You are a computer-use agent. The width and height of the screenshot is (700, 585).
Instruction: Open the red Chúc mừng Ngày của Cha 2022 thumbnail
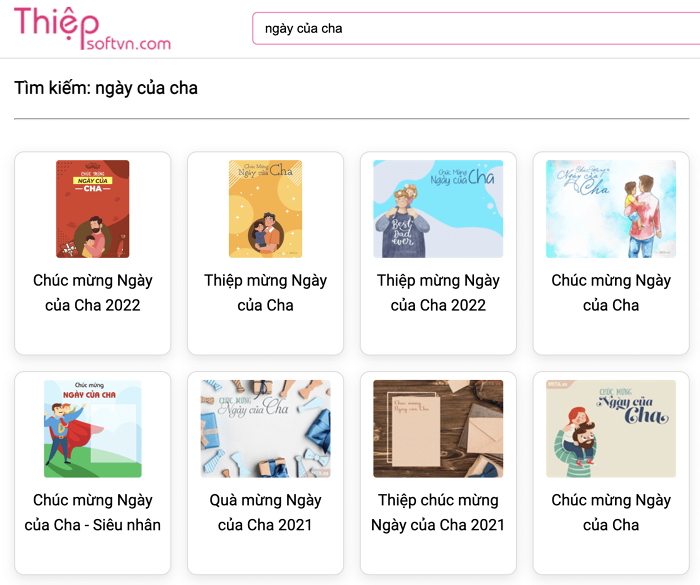click(x=92, y=209)
